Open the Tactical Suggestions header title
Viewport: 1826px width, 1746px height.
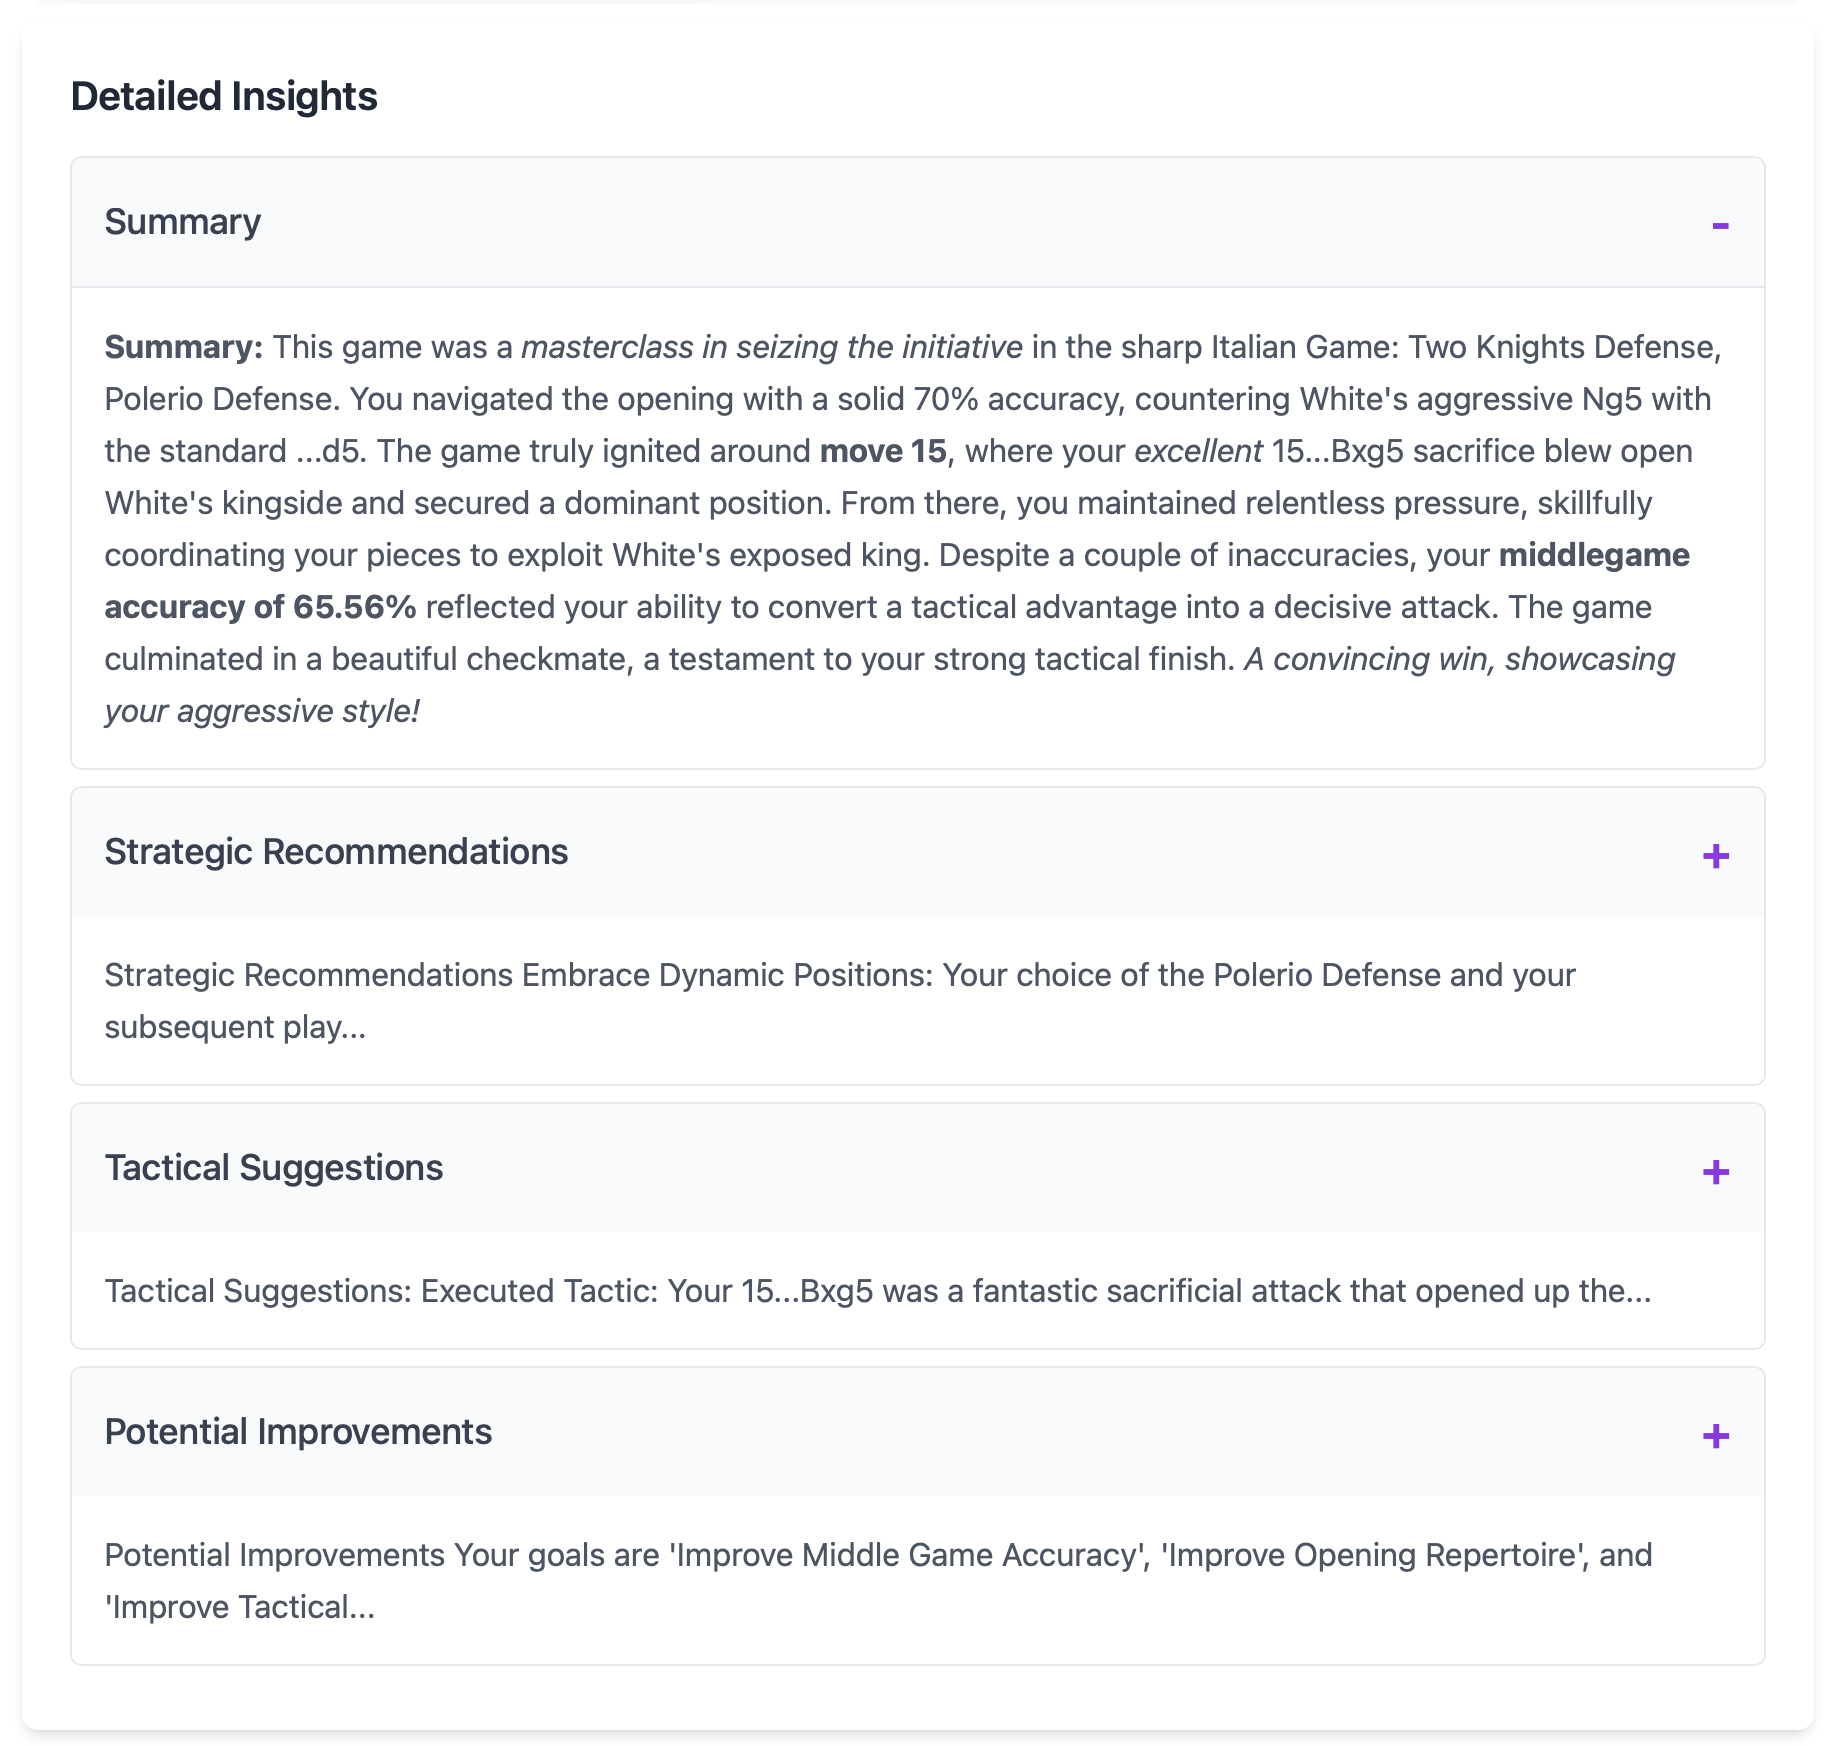pyautogui.click(x=273, y=1168)
